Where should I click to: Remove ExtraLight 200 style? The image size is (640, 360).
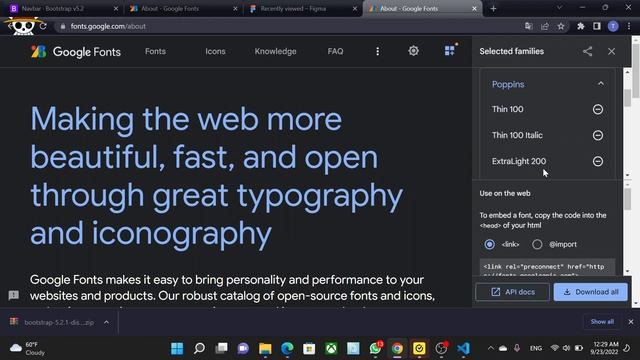pyautogui.click(x=598, y=161)
